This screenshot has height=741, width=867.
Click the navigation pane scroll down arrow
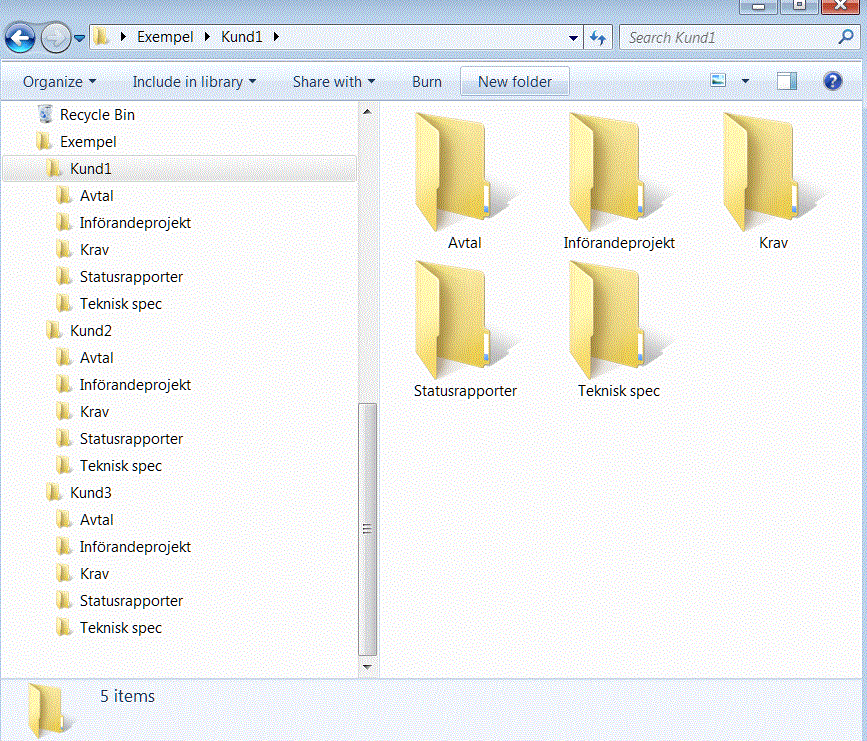pyautogui.click(x=367, y=667)
